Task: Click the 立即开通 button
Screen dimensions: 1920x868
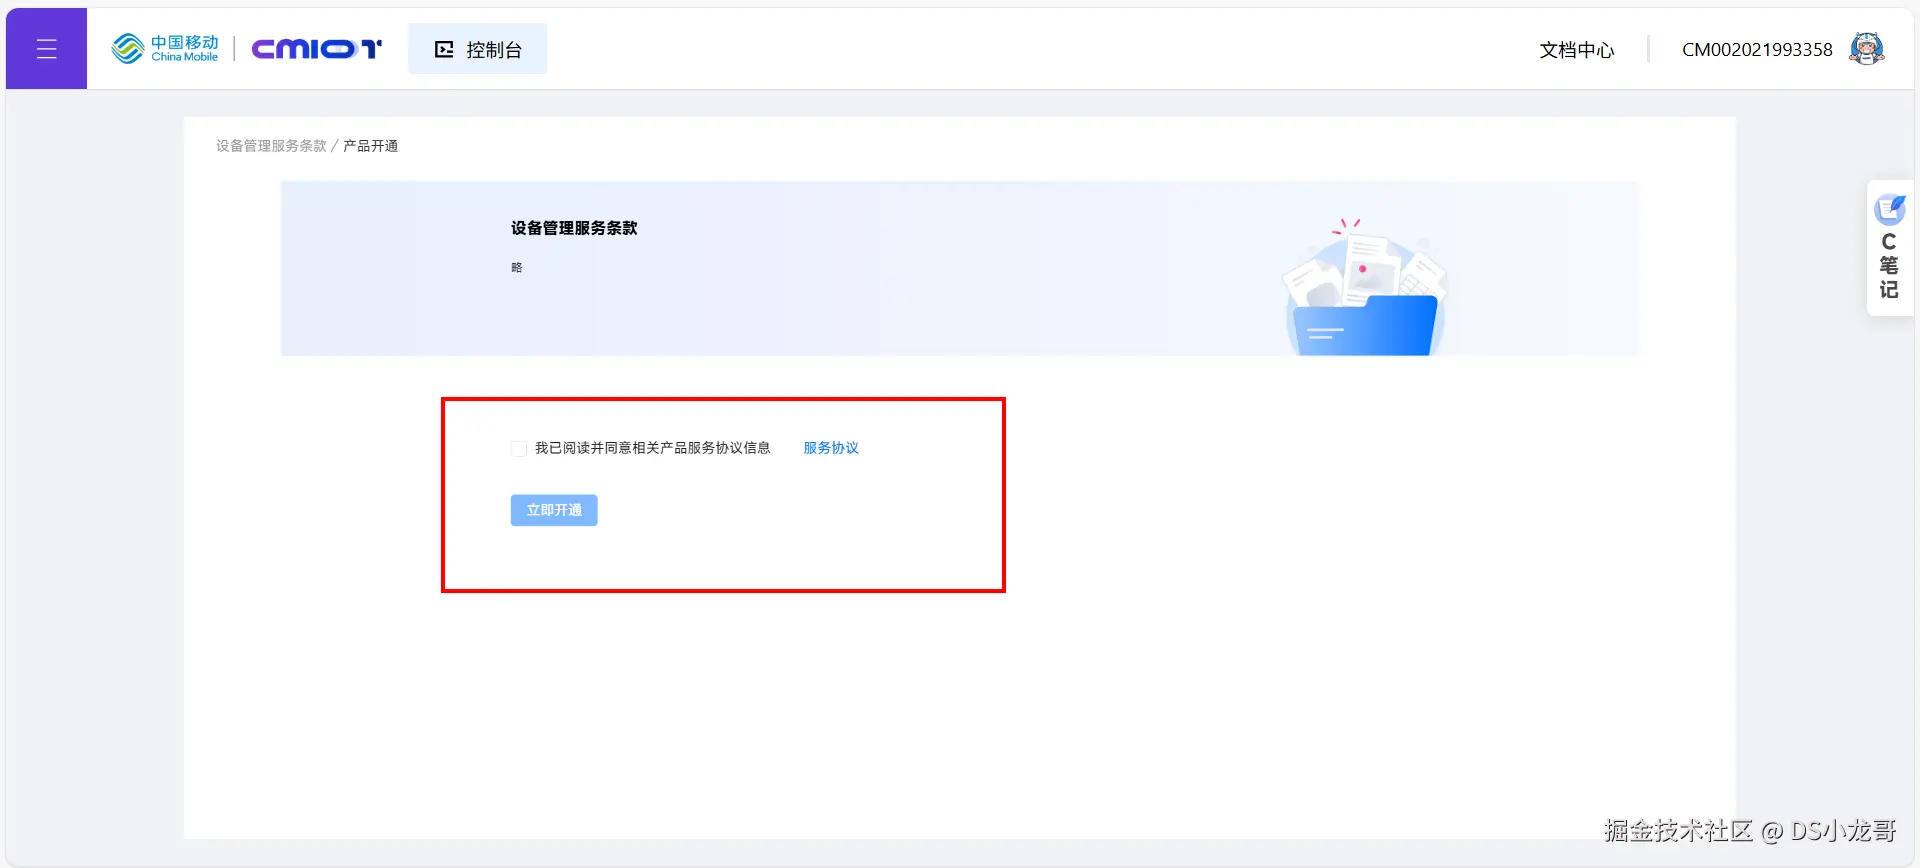Action: [x=554, y=510]
